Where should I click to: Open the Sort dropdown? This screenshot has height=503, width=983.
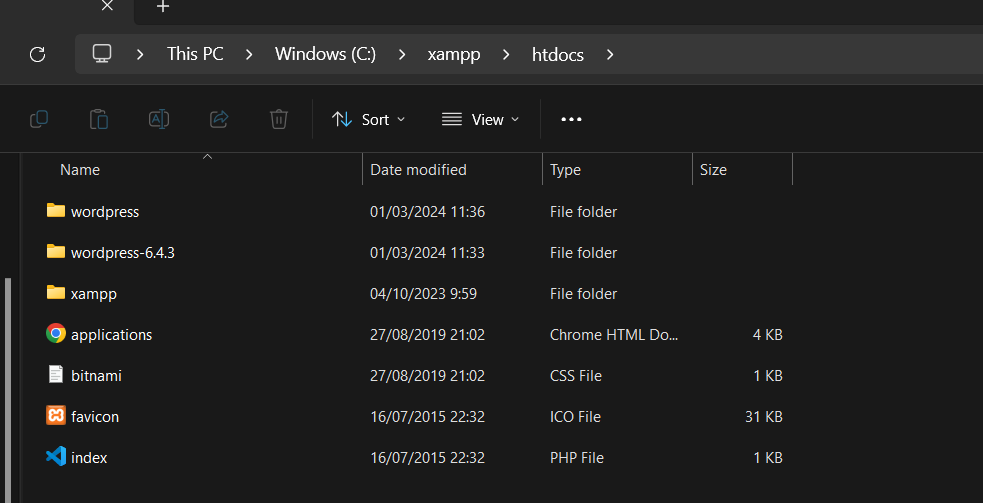coord(369,119)
